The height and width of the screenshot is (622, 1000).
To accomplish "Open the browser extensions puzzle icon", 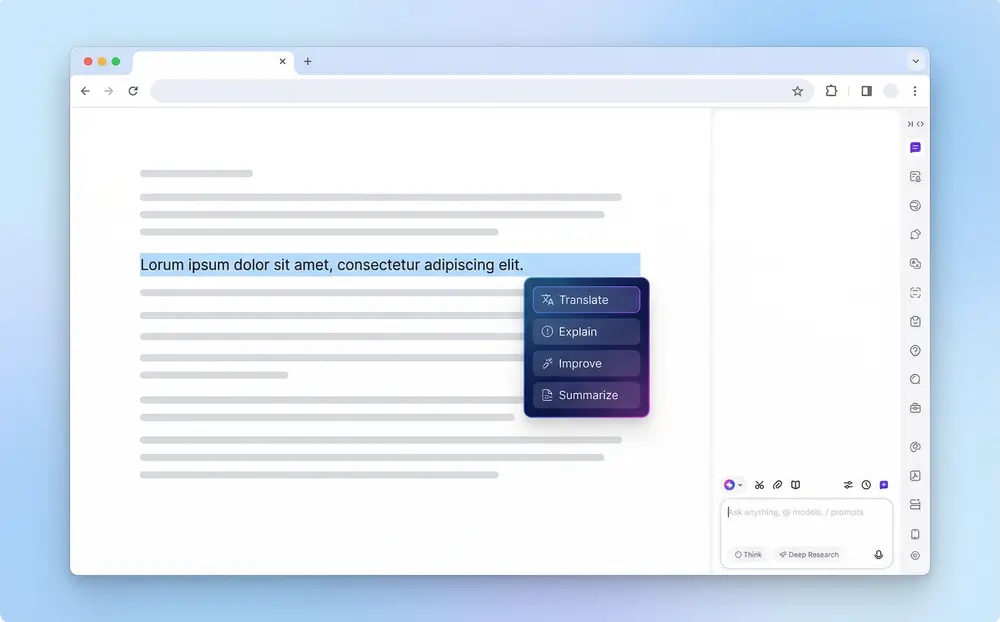I will coord(831,91).
